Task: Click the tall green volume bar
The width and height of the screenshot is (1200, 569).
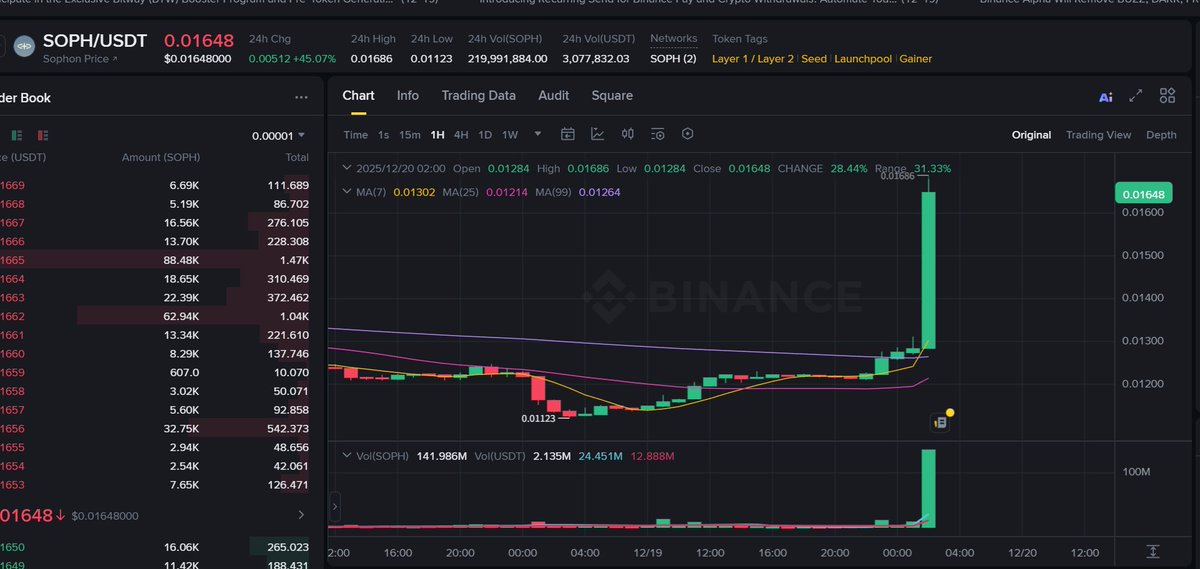Action: pyautogui.click(x=928, y=488)
